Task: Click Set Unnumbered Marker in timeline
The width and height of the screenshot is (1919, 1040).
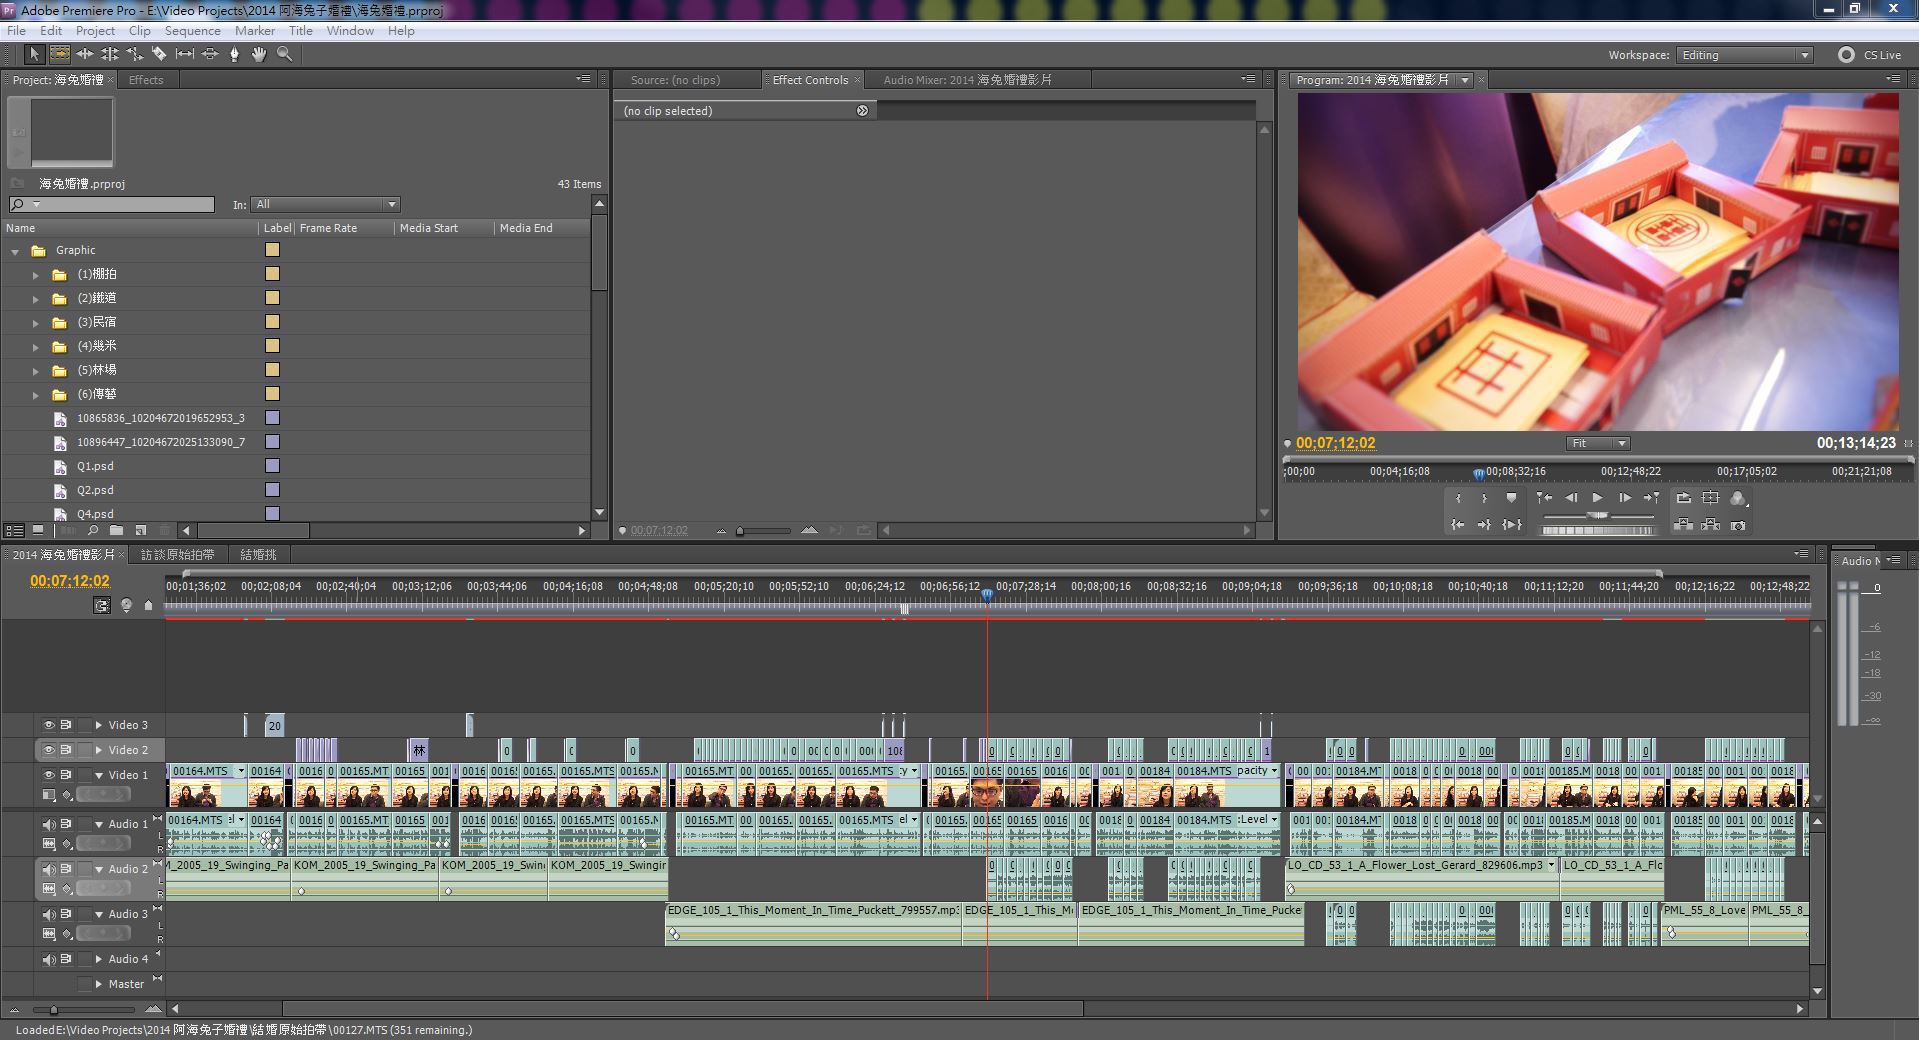Action: 149,605
